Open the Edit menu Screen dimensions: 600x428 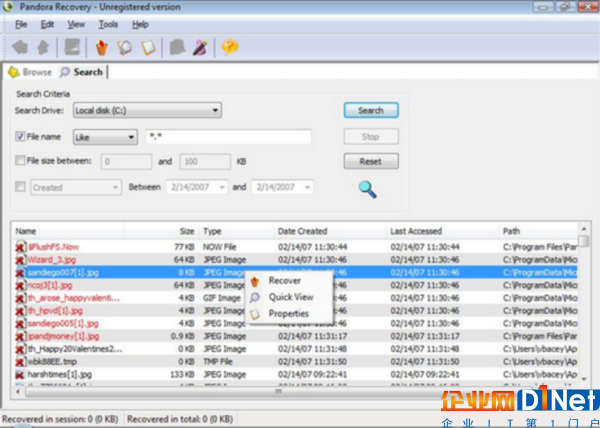click(47, 24)
